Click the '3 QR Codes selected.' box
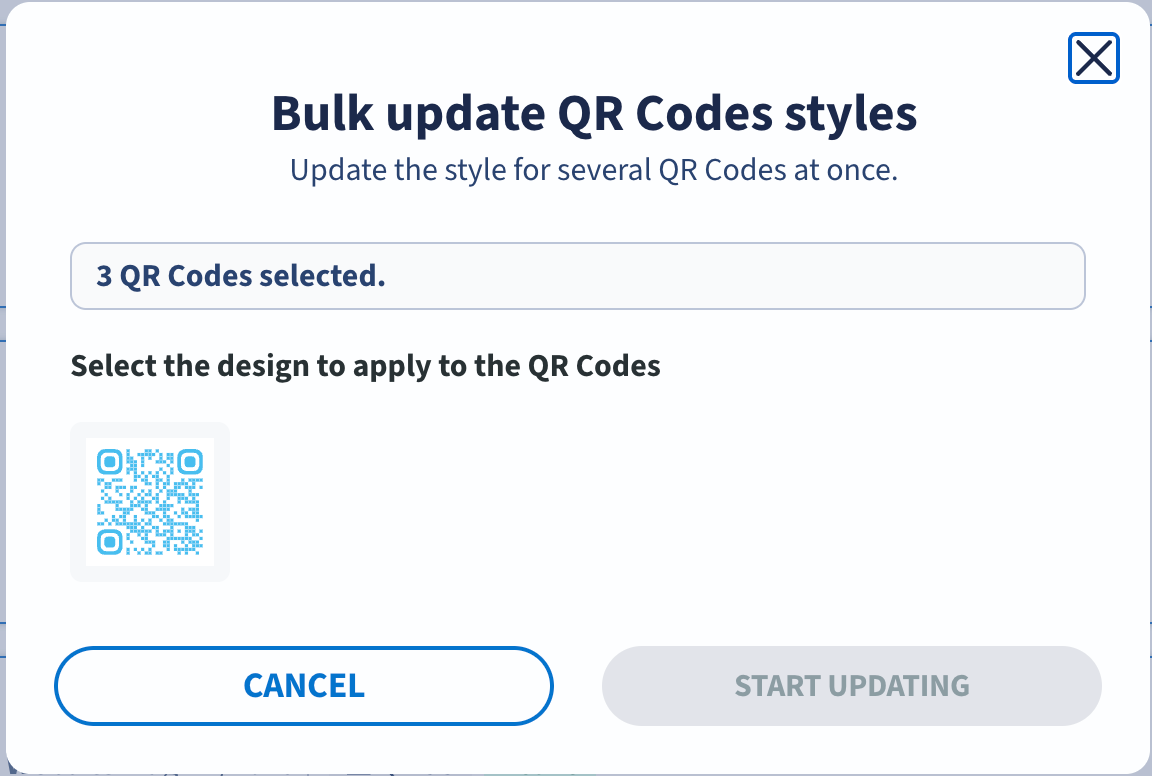1152x776 pixels. pos(577,276)
